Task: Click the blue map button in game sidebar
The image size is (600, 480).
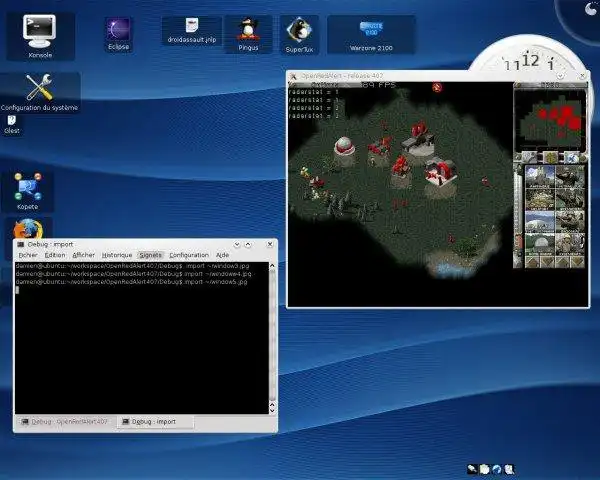Action: pos(571,157)
